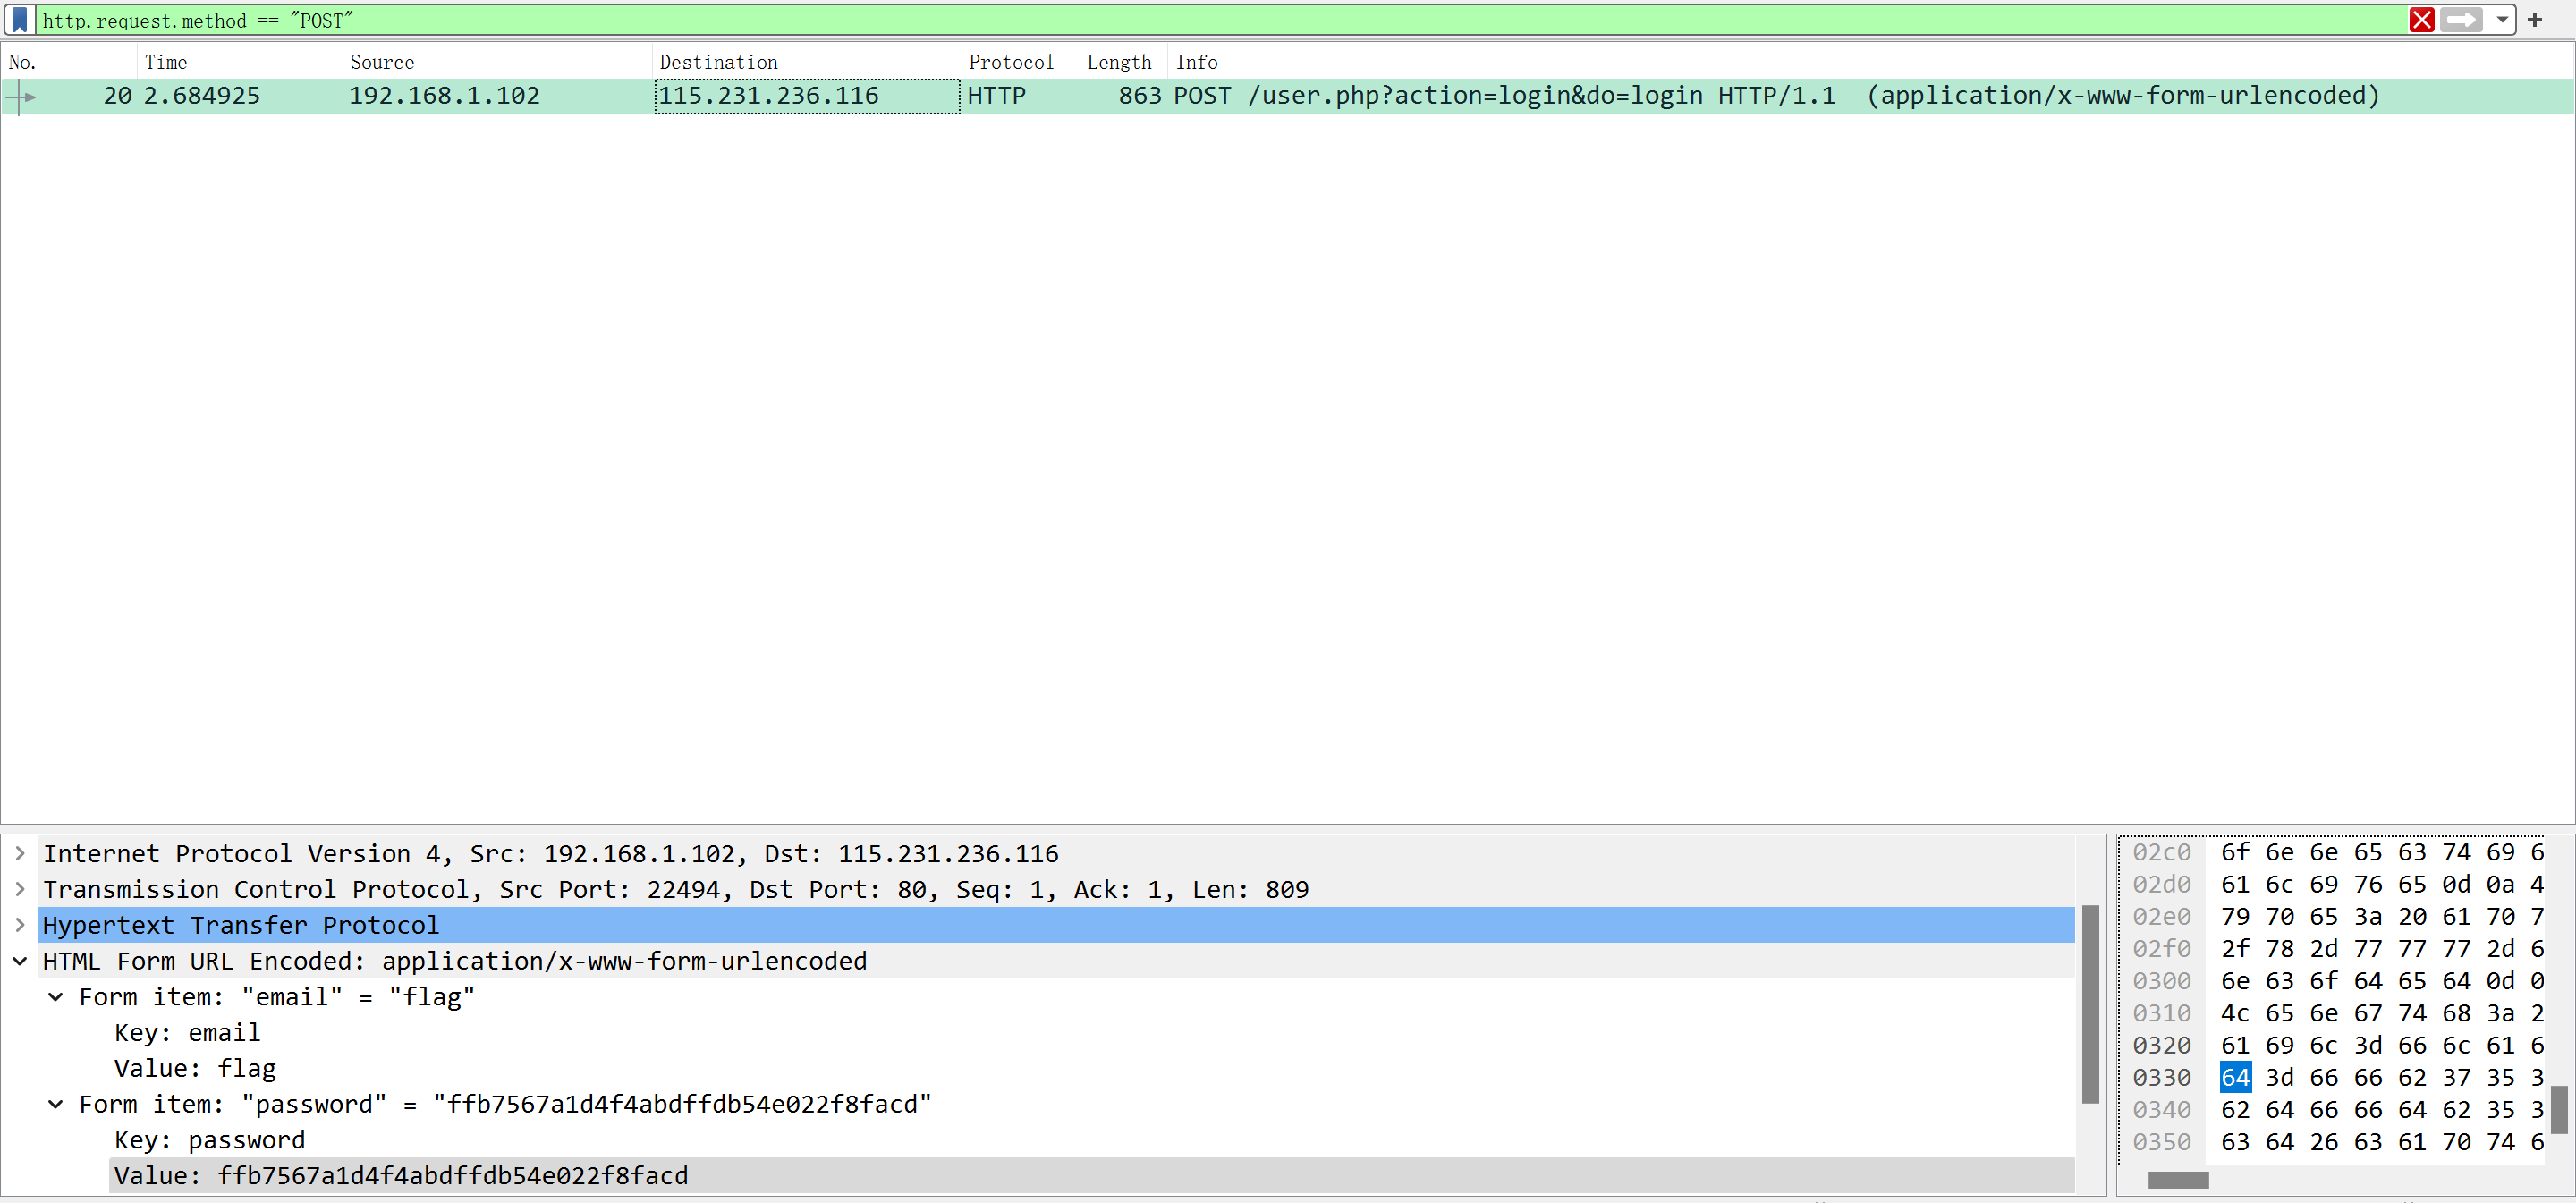This screenshot has width=2576, height=1203.
Task: Click hex pane horizontal scrollbar
Action: coord(2178,1180)
